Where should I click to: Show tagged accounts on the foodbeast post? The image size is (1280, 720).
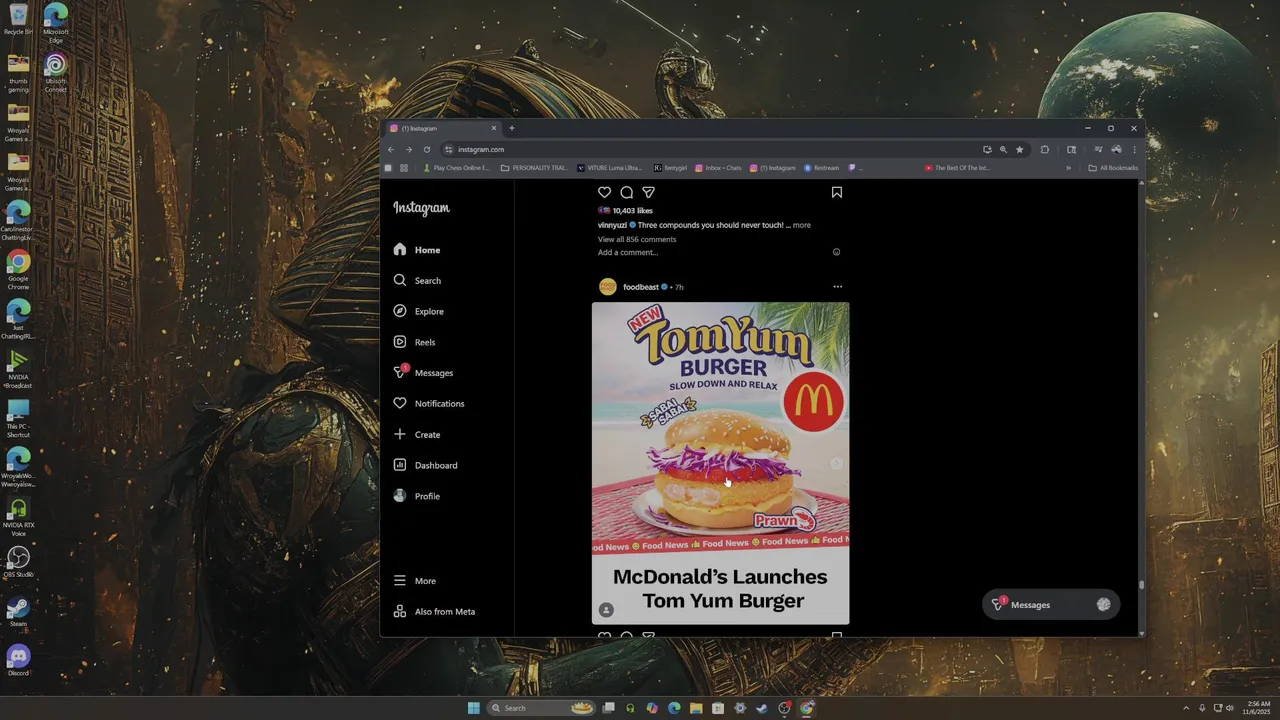click(606, 610)
